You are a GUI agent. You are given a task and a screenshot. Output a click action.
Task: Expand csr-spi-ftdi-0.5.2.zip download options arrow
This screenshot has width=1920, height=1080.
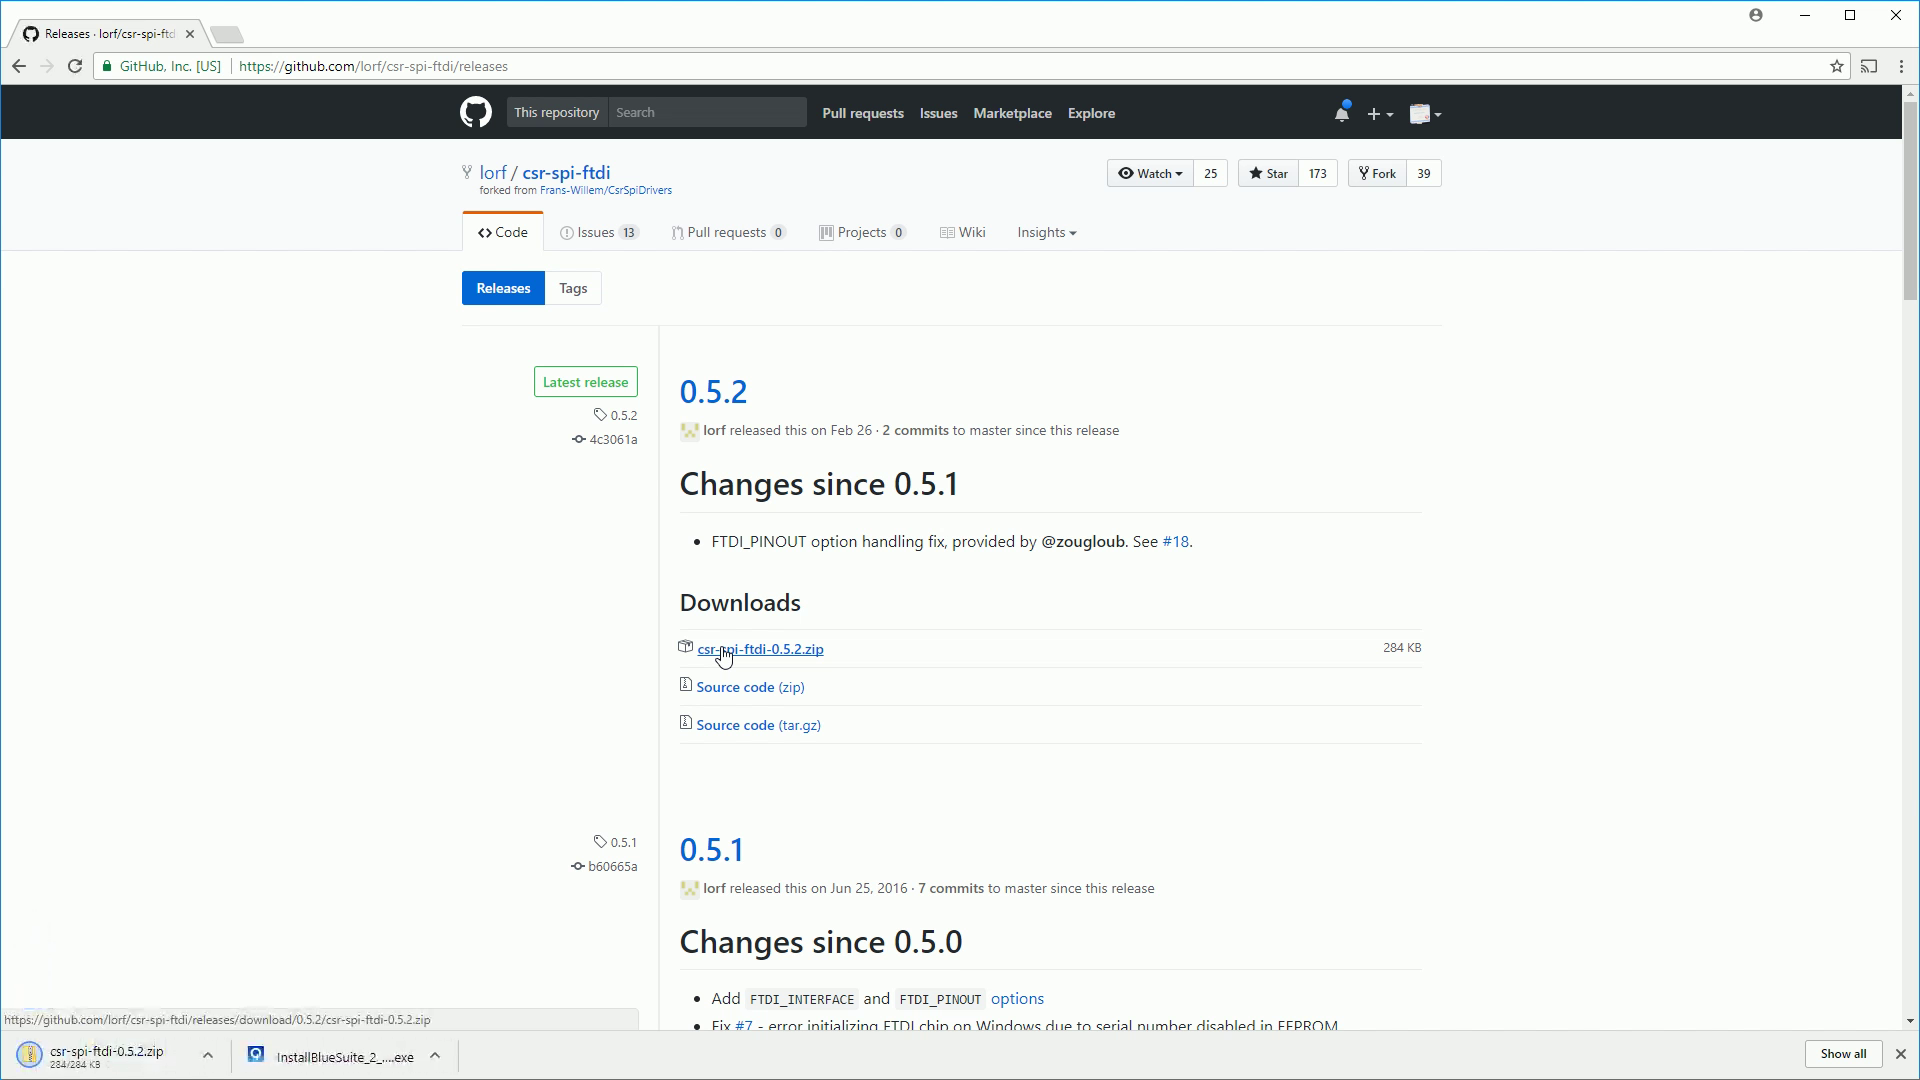tap(208, 1055)
